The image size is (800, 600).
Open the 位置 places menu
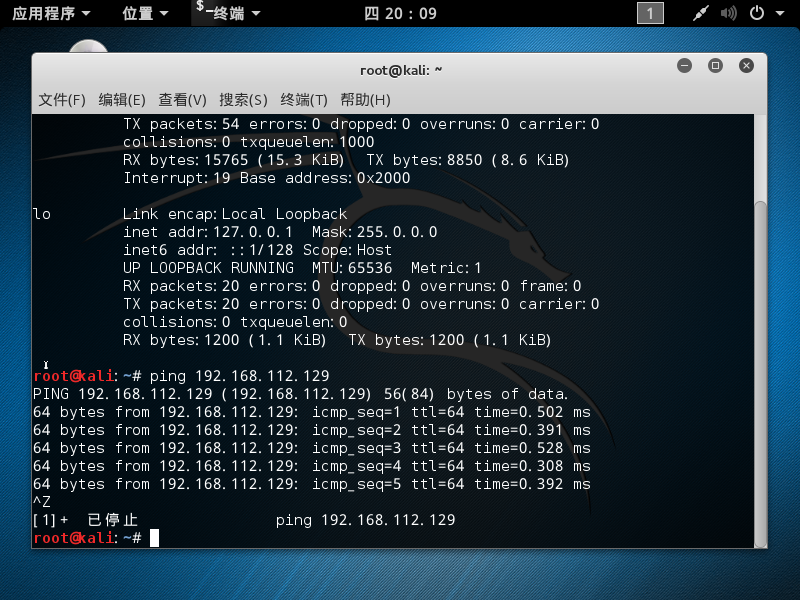click(145, 13)
